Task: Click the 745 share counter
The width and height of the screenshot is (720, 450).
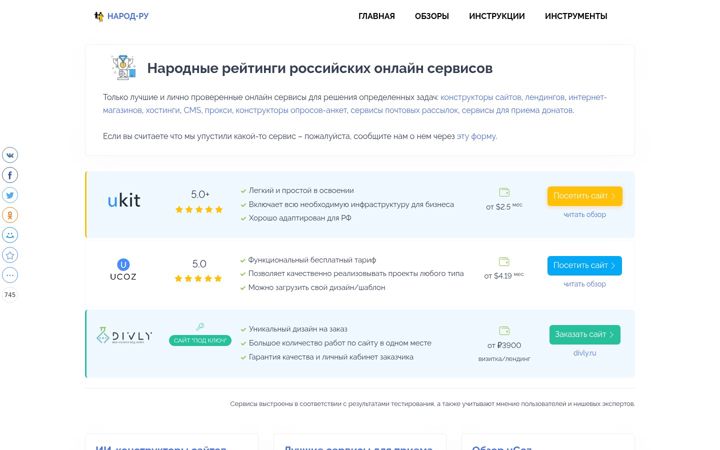Action: coord(10,295)
